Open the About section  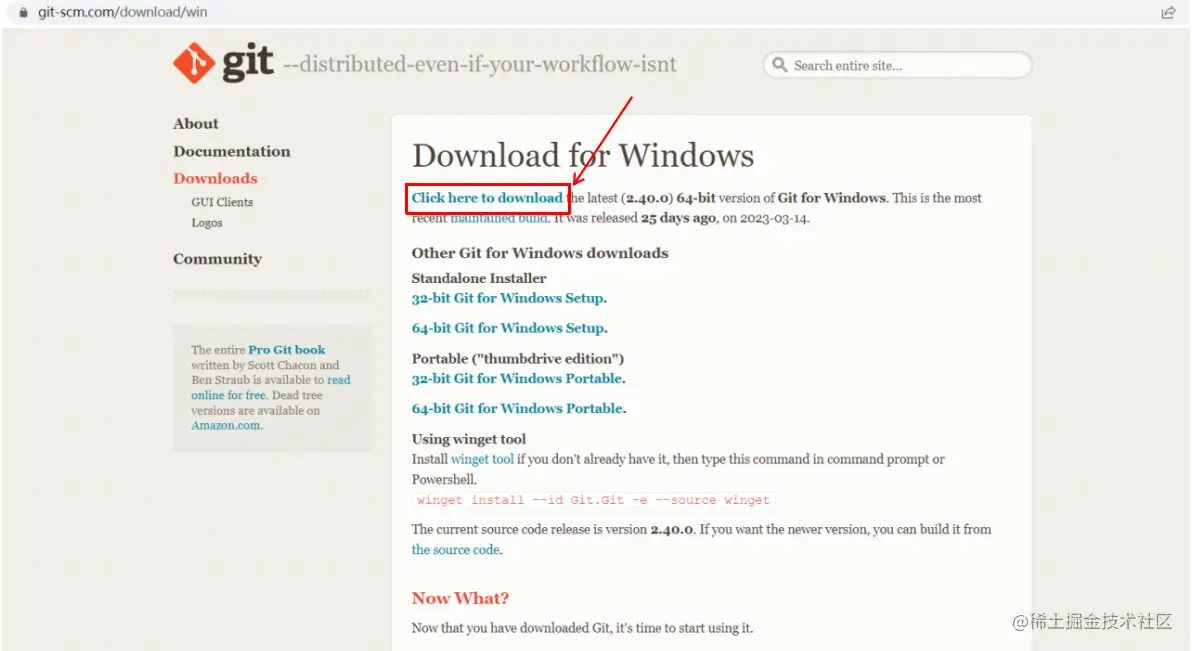(x=195, y=123)
